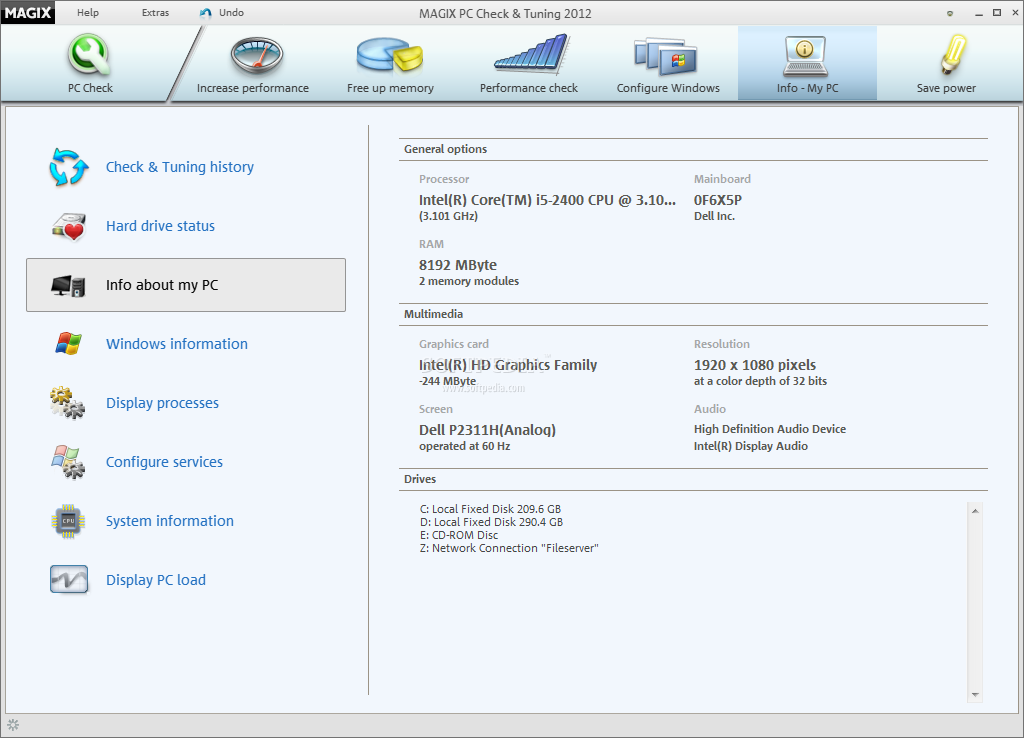Click the 8192 MByte RAM value
Screen dimensions: 1024x738
click(458, 265)
